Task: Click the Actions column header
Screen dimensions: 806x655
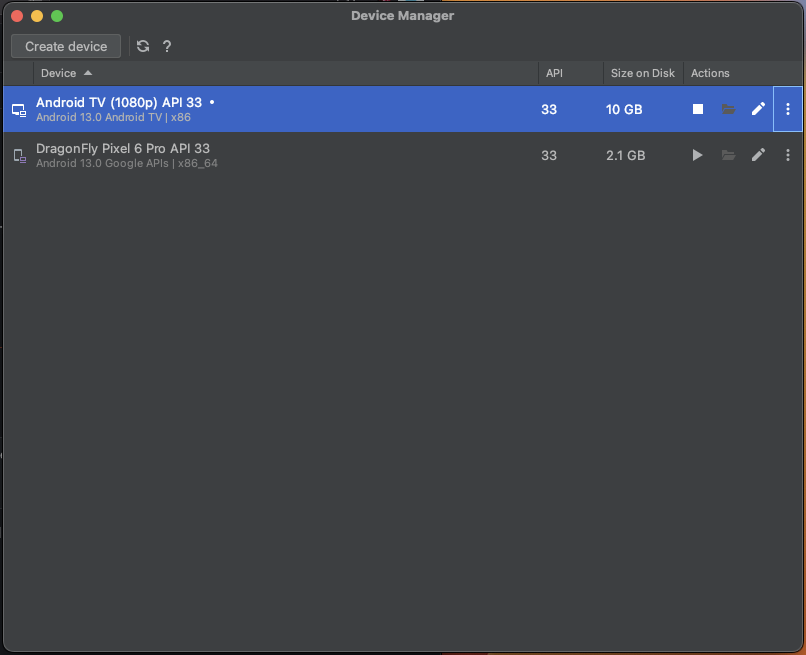Action: pyautogui.click(x=710, y=73)
